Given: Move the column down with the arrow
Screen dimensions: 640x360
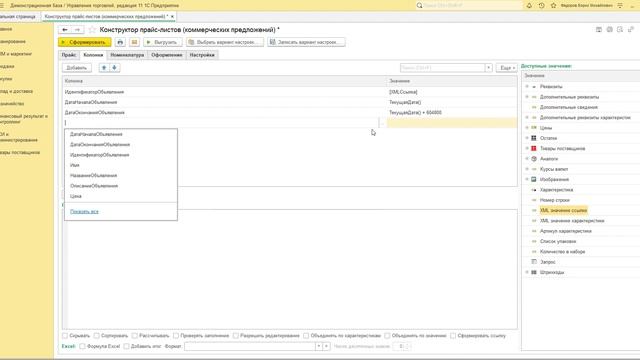Looking at the screenshot, I should pos(115,68).
